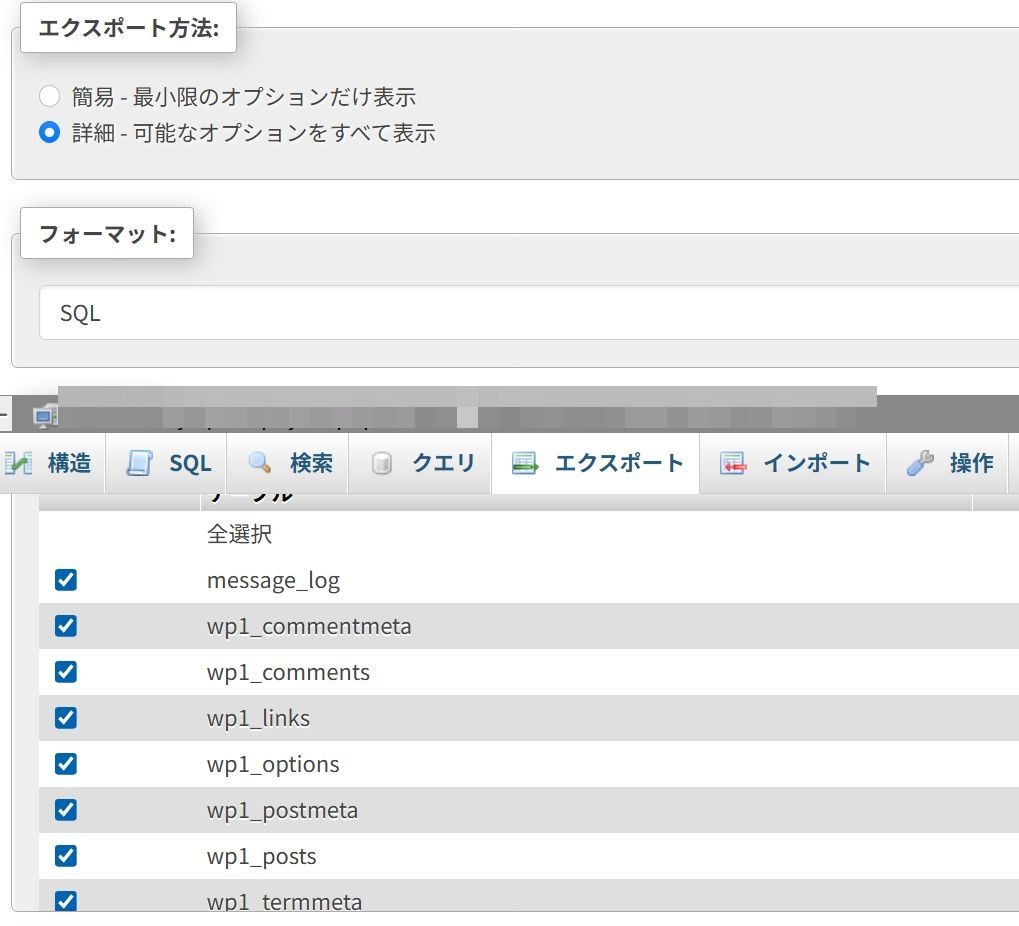Uncheck the wp1_commentmeta checkbox
The image size is (1019, 926).
(66, 626)
